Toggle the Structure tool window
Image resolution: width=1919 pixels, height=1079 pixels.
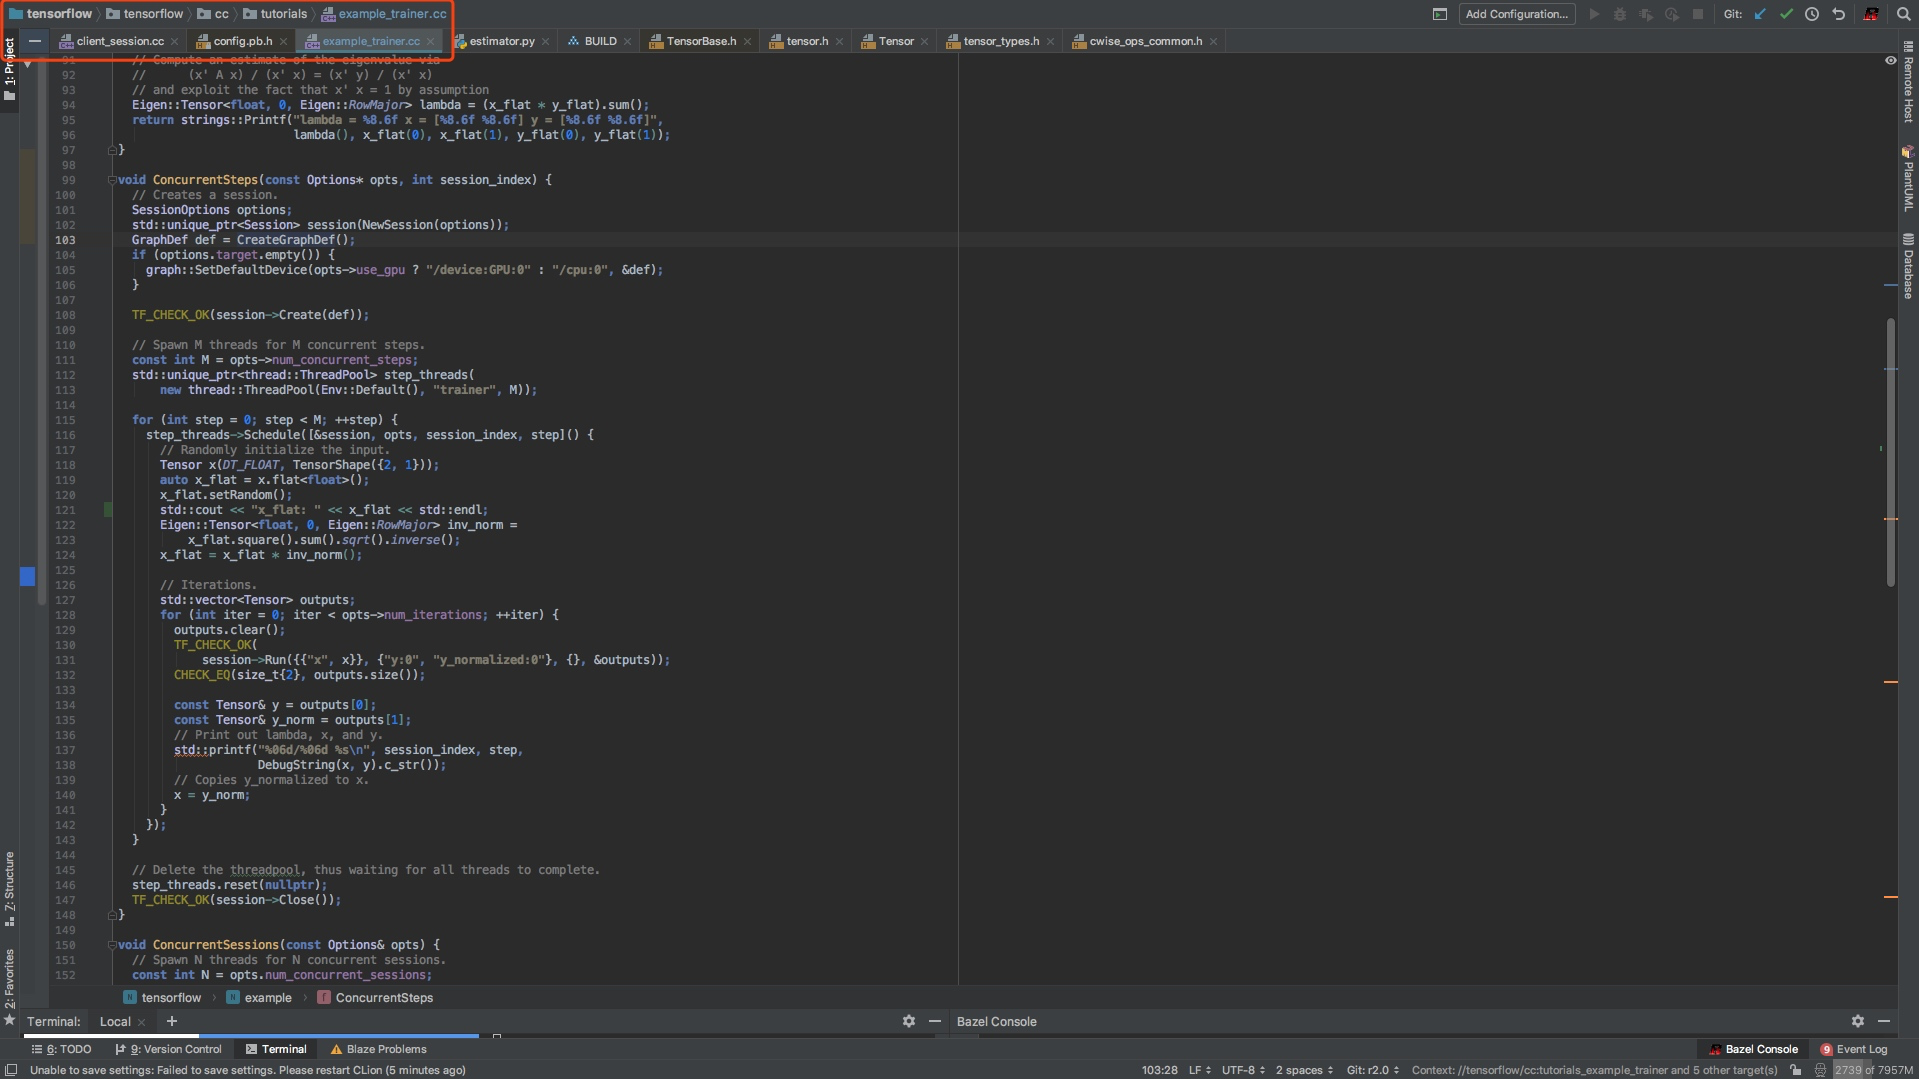pos(9,888)
